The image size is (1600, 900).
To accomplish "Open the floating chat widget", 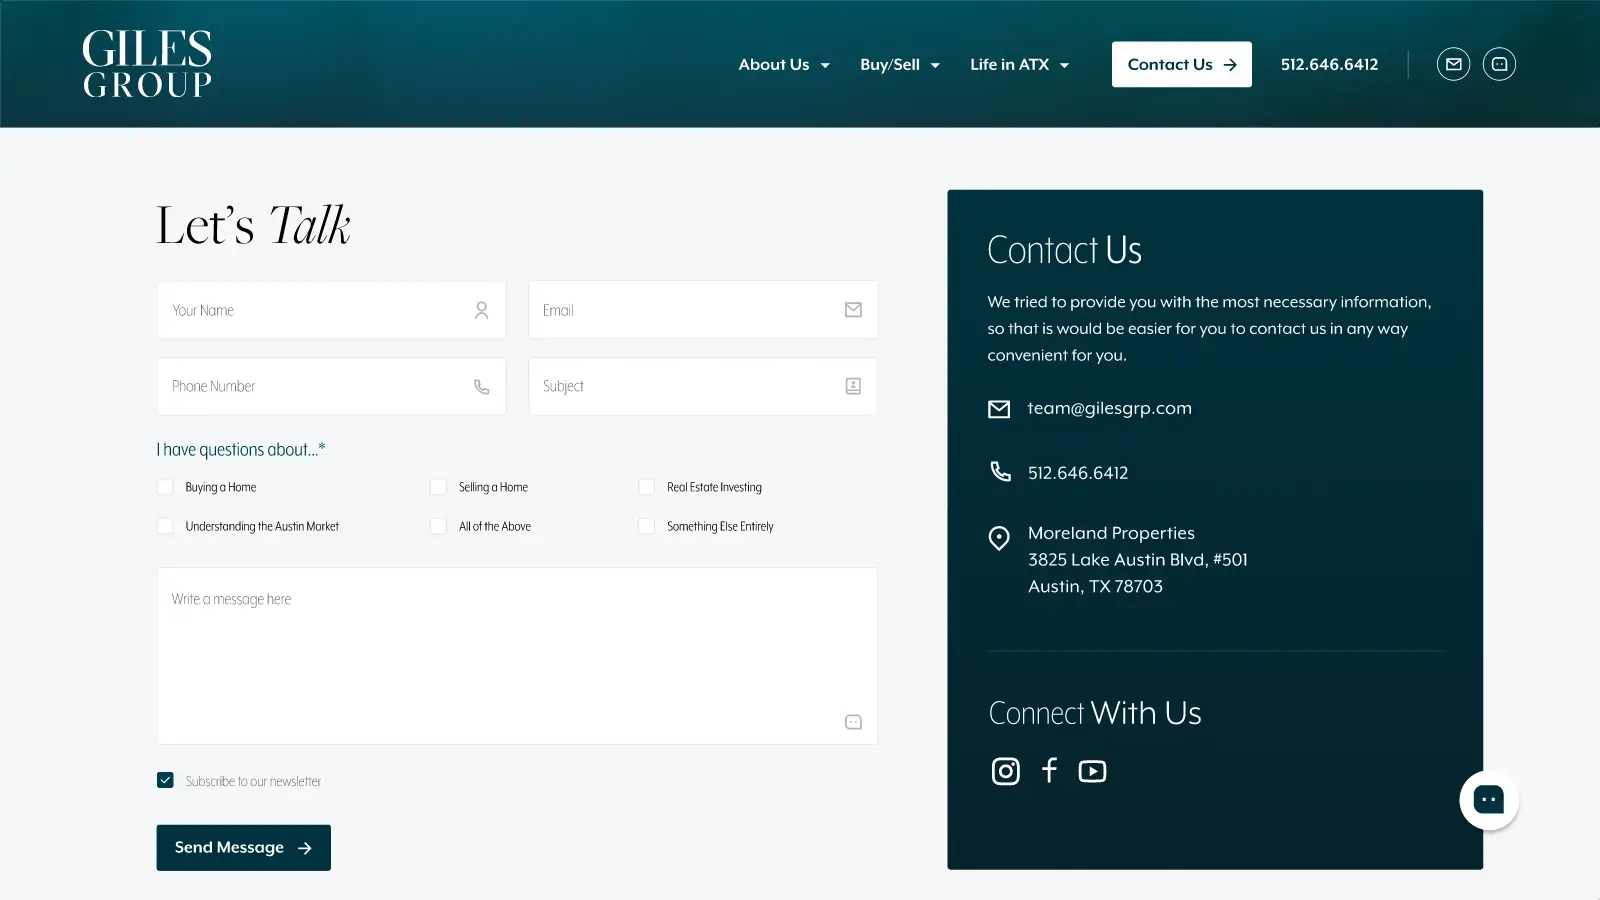I will (1489, 800).
